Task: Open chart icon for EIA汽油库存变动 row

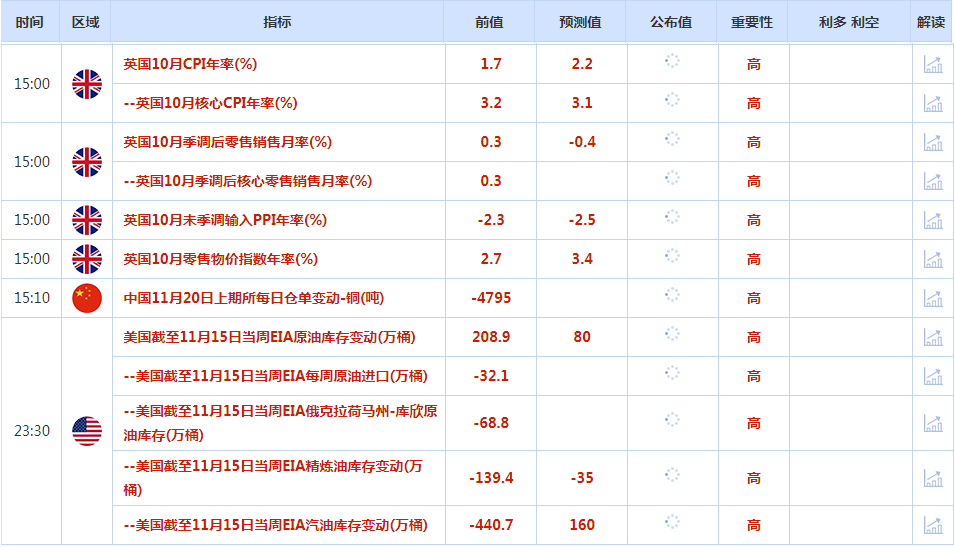Action: 932,525
